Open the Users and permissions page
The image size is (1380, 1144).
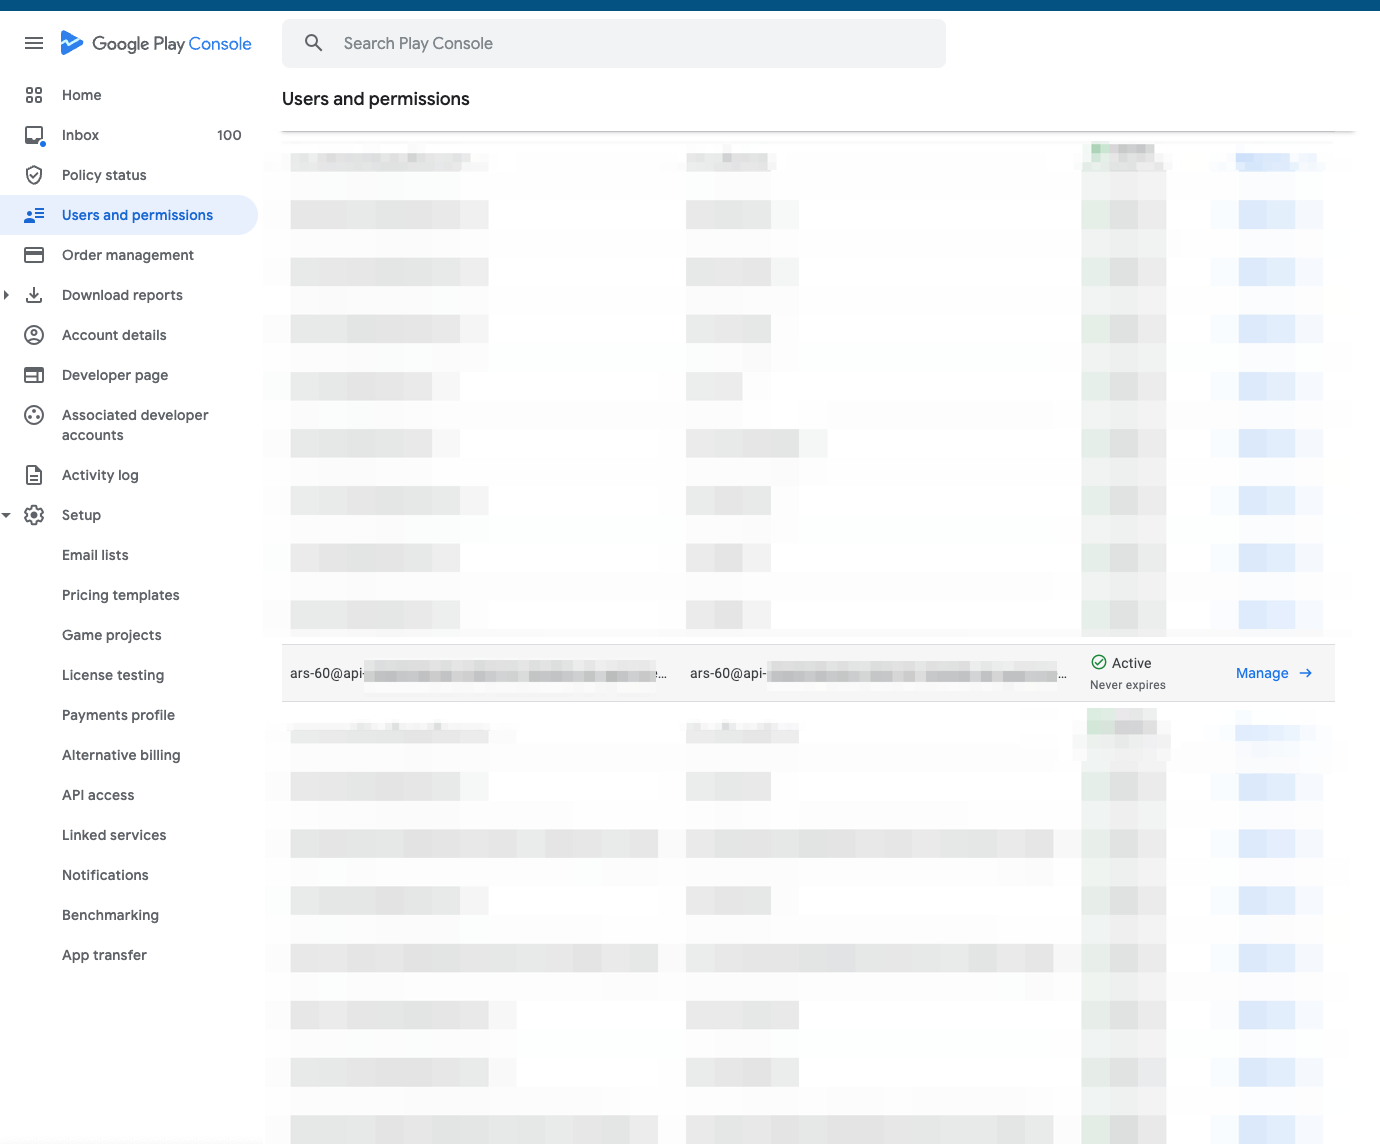137,215
